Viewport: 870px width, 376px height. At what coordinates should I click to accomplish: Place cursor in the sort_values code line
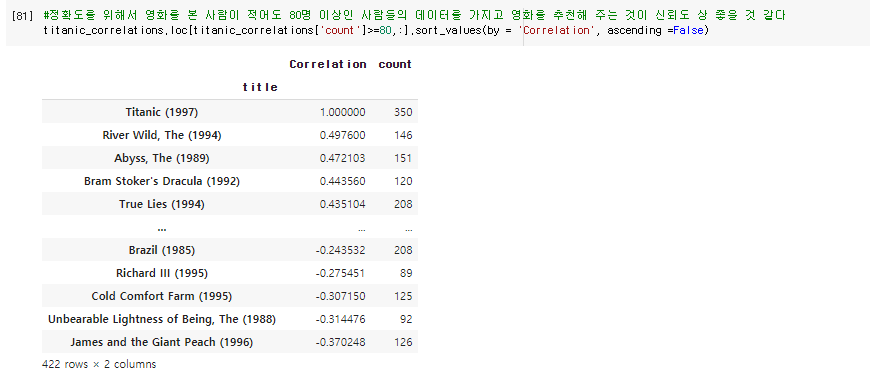click(376, 30)
